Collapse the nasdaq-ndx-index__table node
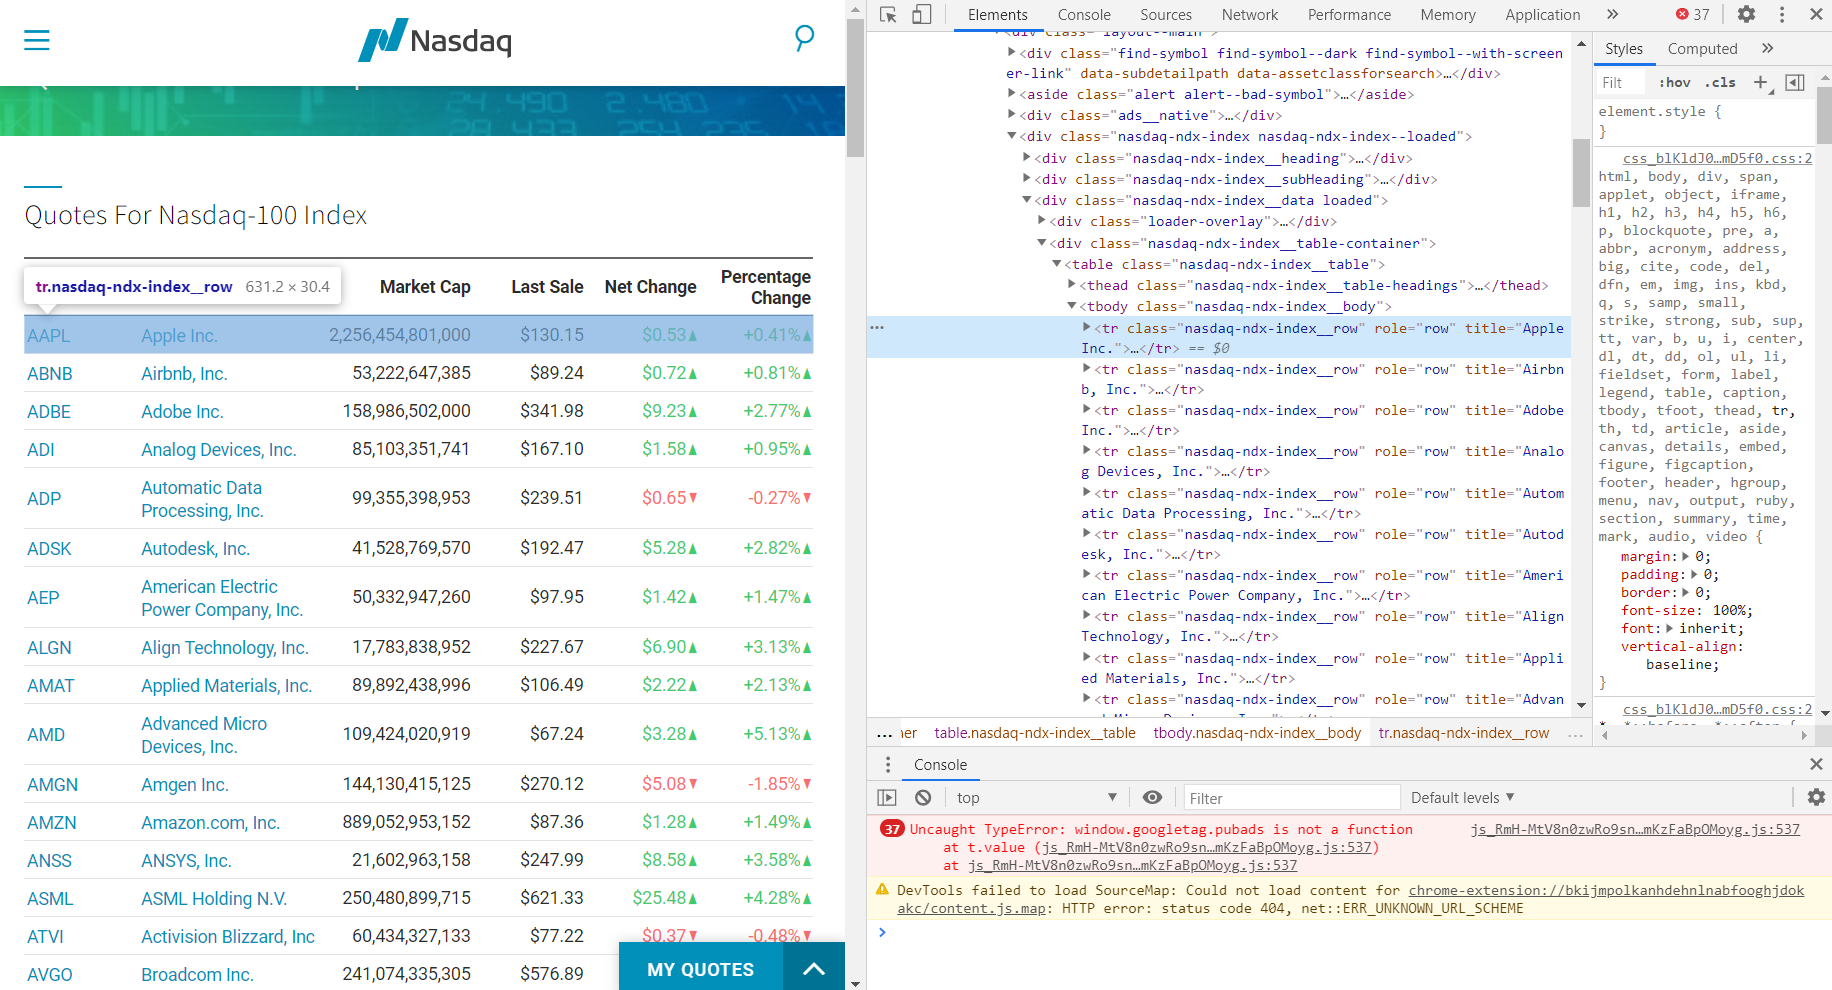Screen dimensions: 1832x990 click(1057, 265)
